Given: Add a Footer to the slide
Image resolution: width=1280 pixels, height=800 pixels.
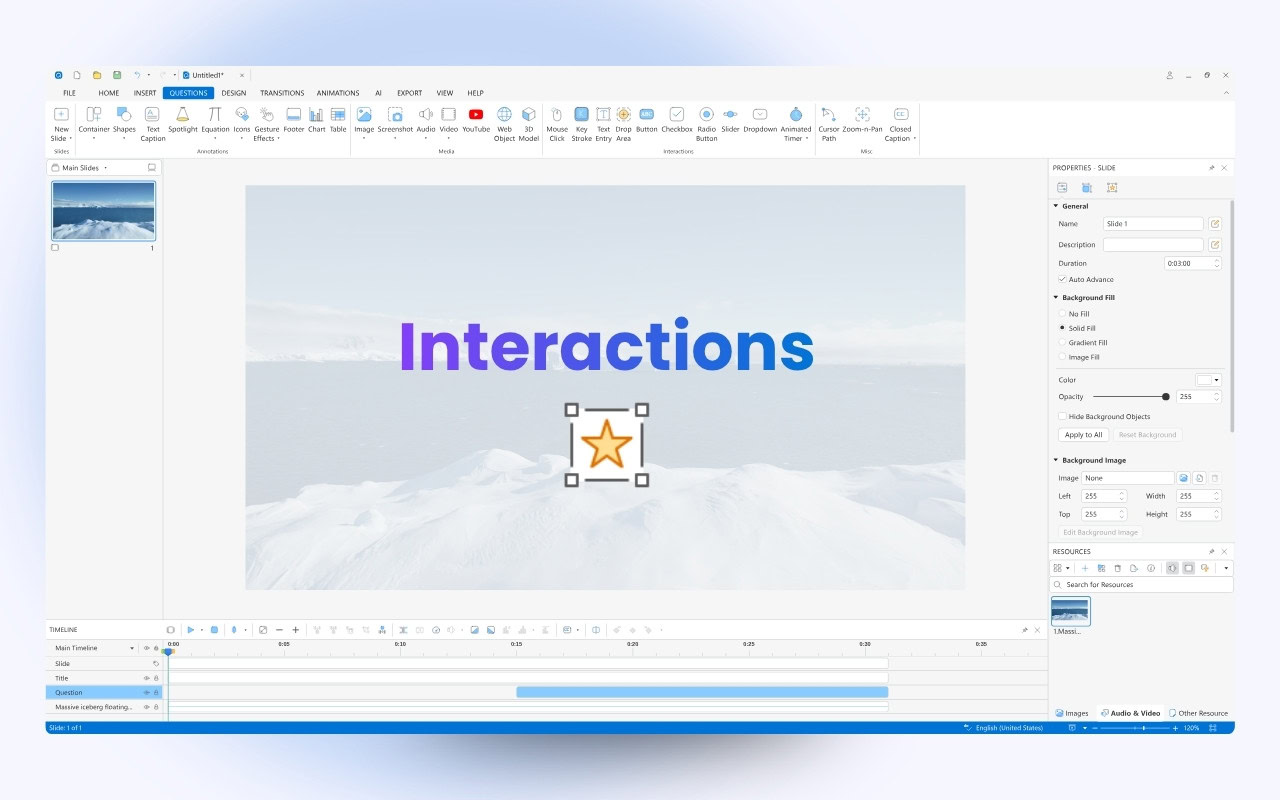Looking at the screenshot, I should tap(294, 120).
